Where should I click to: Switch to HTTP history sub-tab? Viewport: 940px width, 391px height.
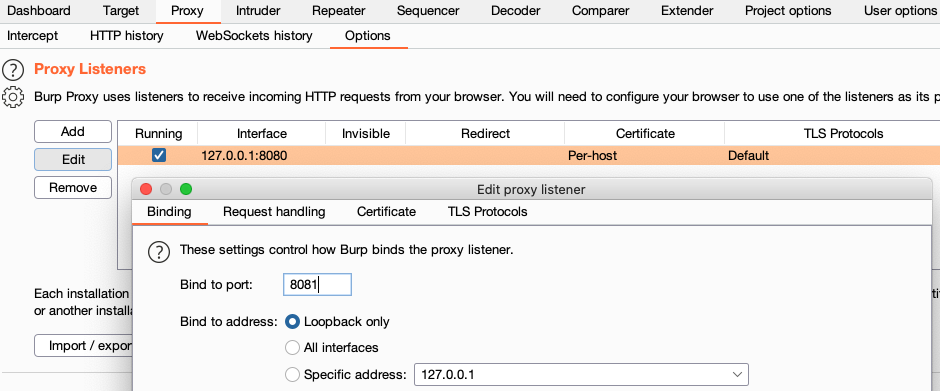coord(126,36)
